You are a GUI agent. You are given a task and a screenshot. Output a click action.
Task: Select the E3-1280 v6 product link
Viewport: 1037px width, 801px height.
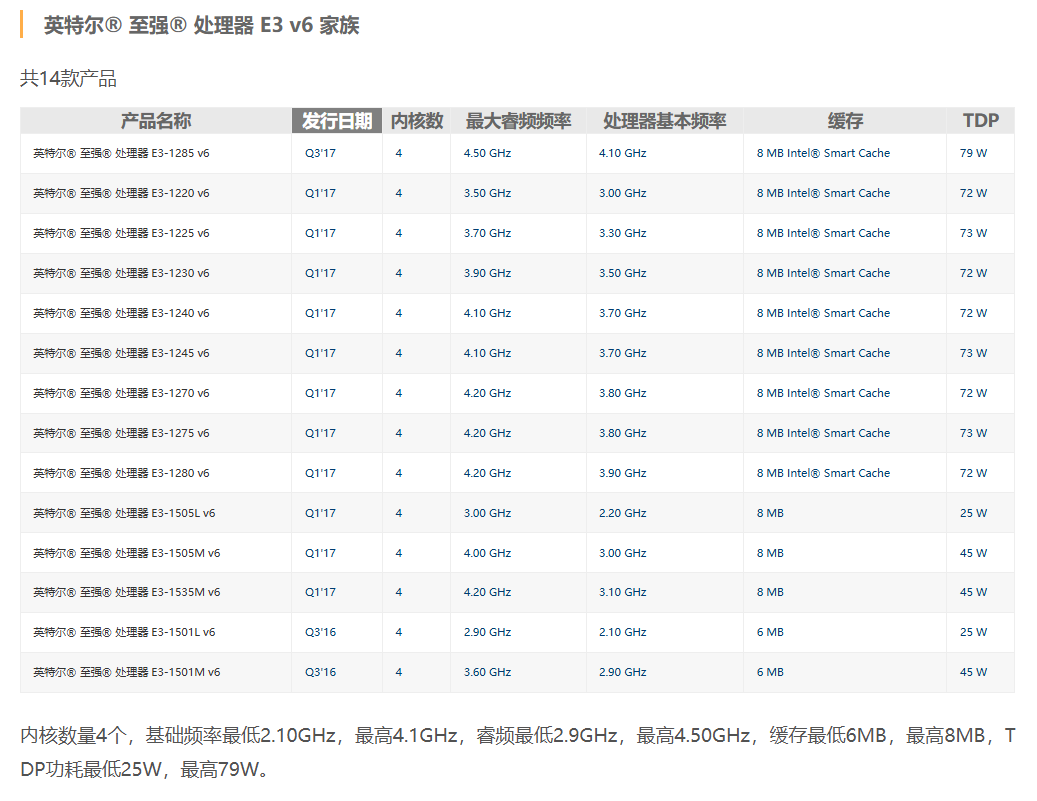(x=121, y=474)
